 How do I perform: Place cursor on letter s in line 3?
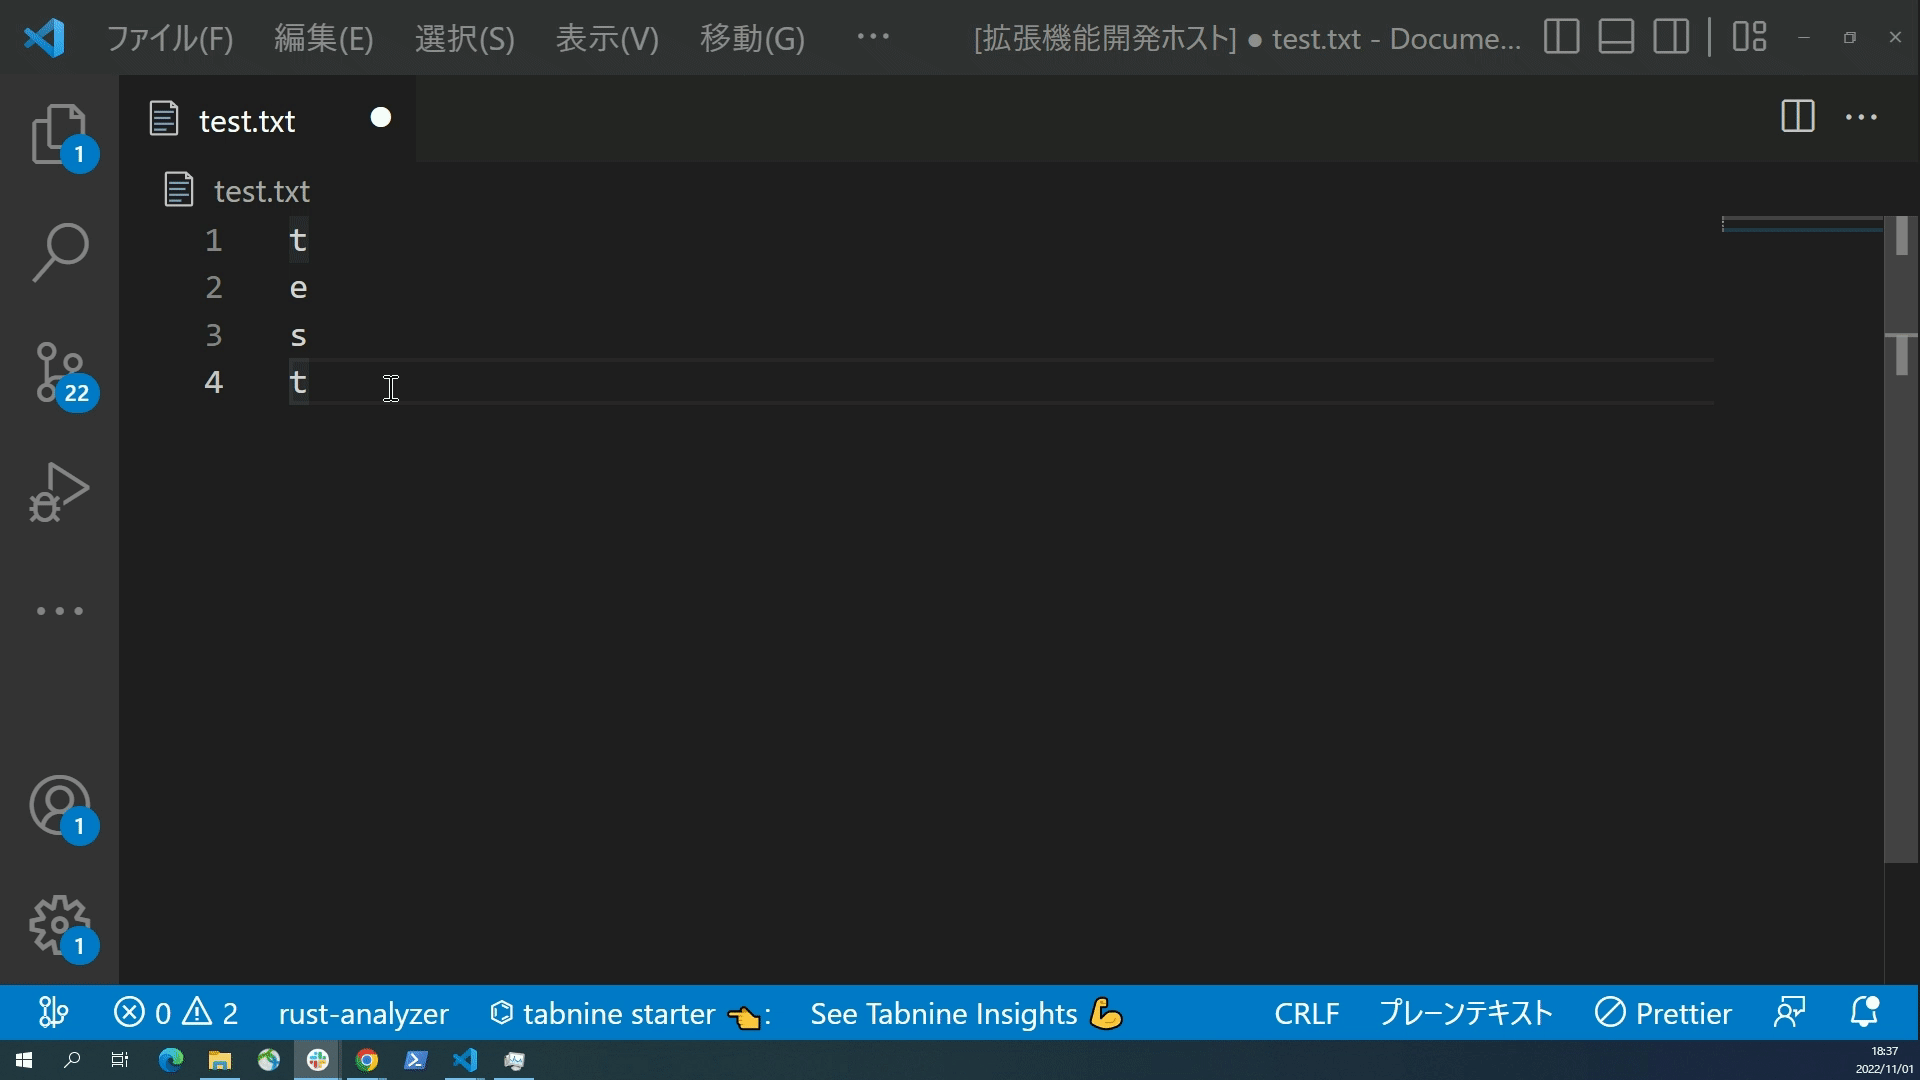coord(298,336)
